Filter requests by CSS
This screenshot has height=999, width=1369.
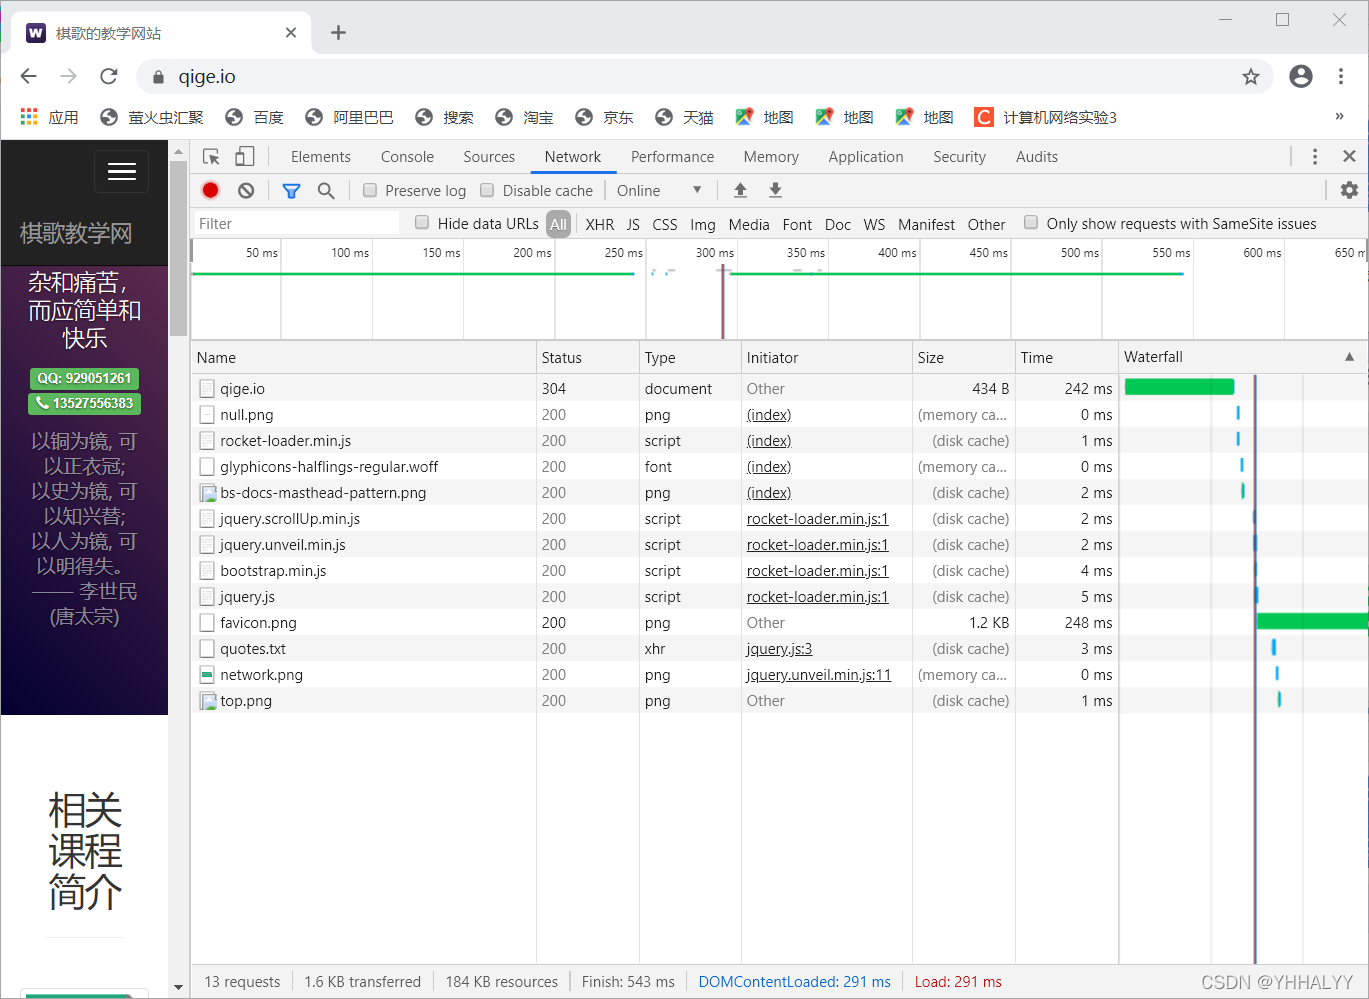(665, 224)
